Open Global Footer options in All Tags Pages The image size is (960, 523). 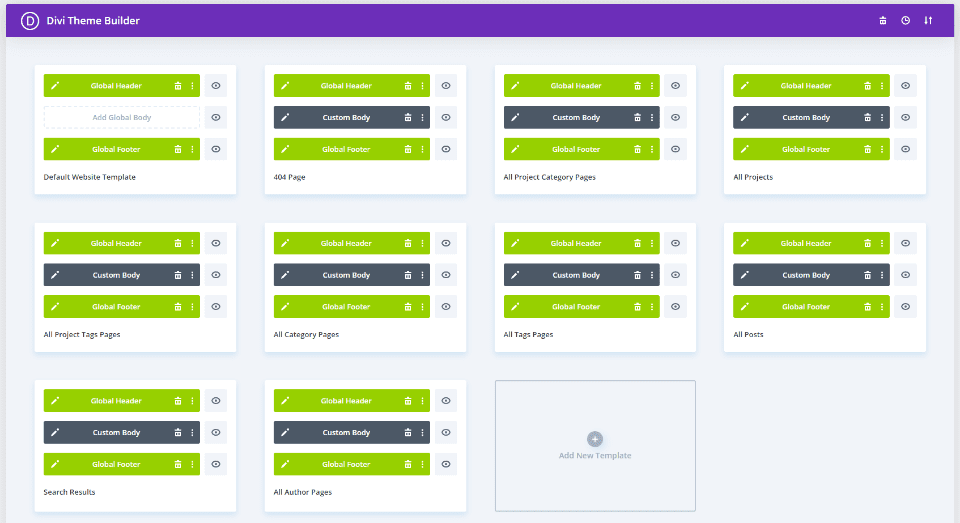pos(652,306)
